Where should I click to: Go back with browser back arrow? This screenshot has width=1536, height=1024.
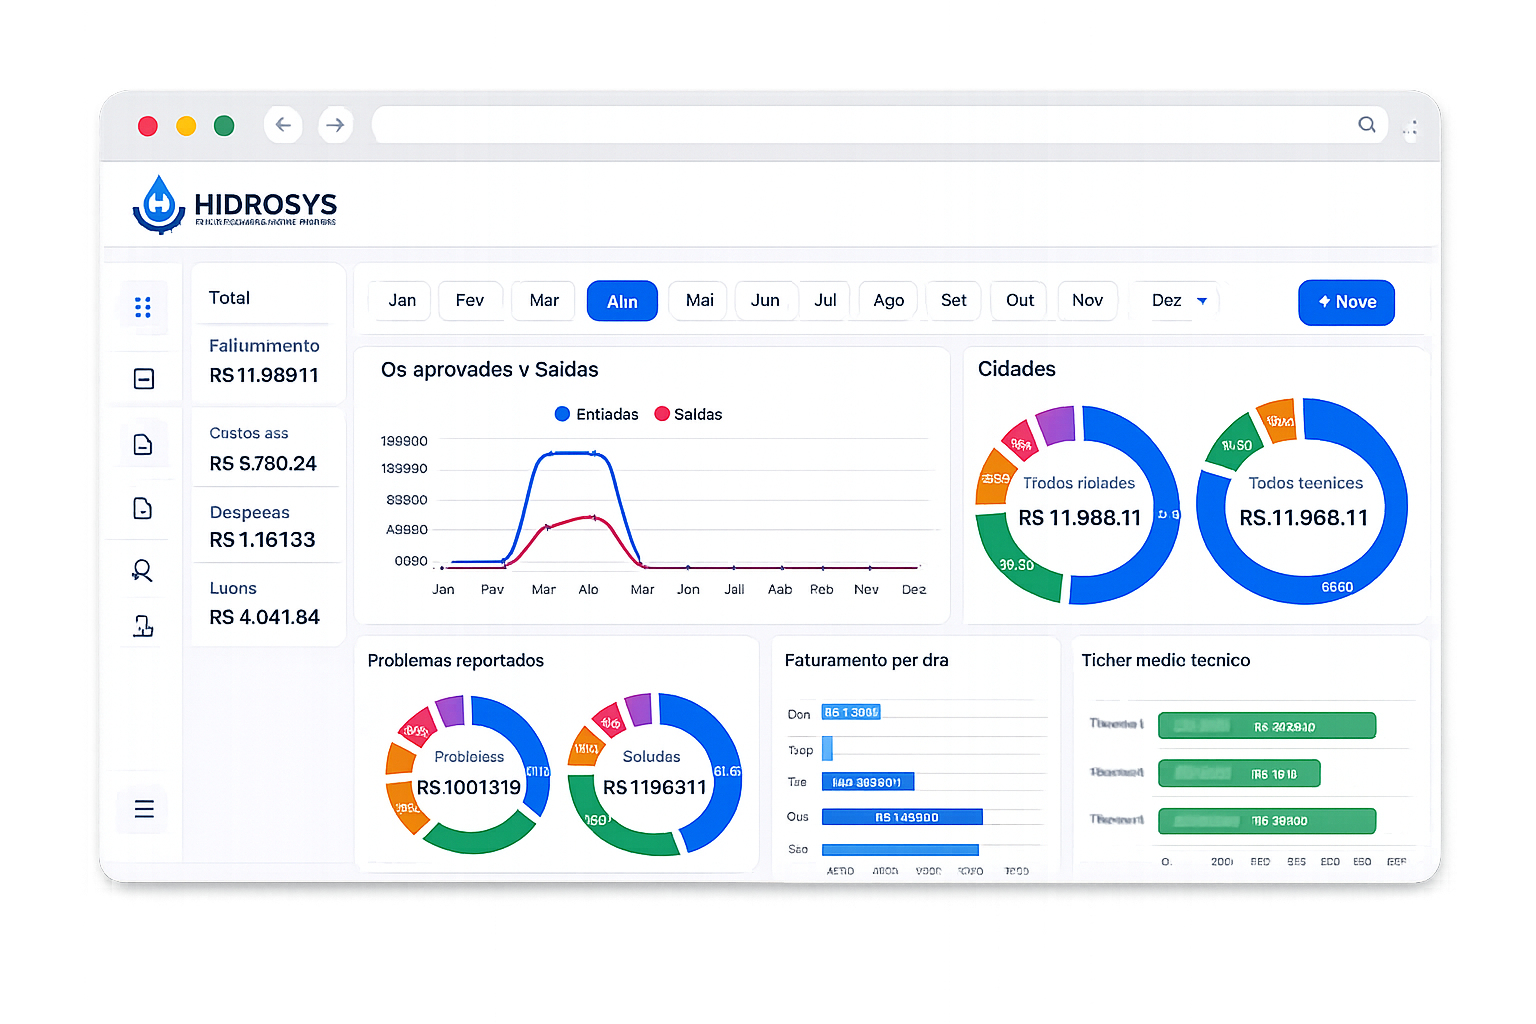[x=283, y=125]
